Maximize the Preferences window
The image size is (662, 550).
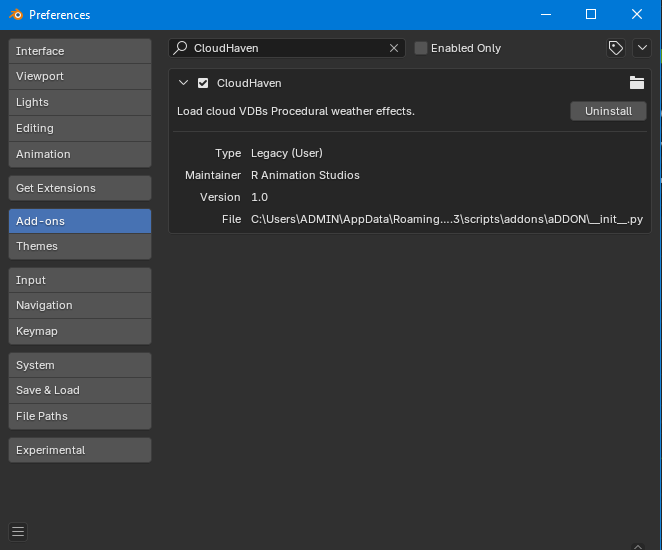tap(591, 14)
